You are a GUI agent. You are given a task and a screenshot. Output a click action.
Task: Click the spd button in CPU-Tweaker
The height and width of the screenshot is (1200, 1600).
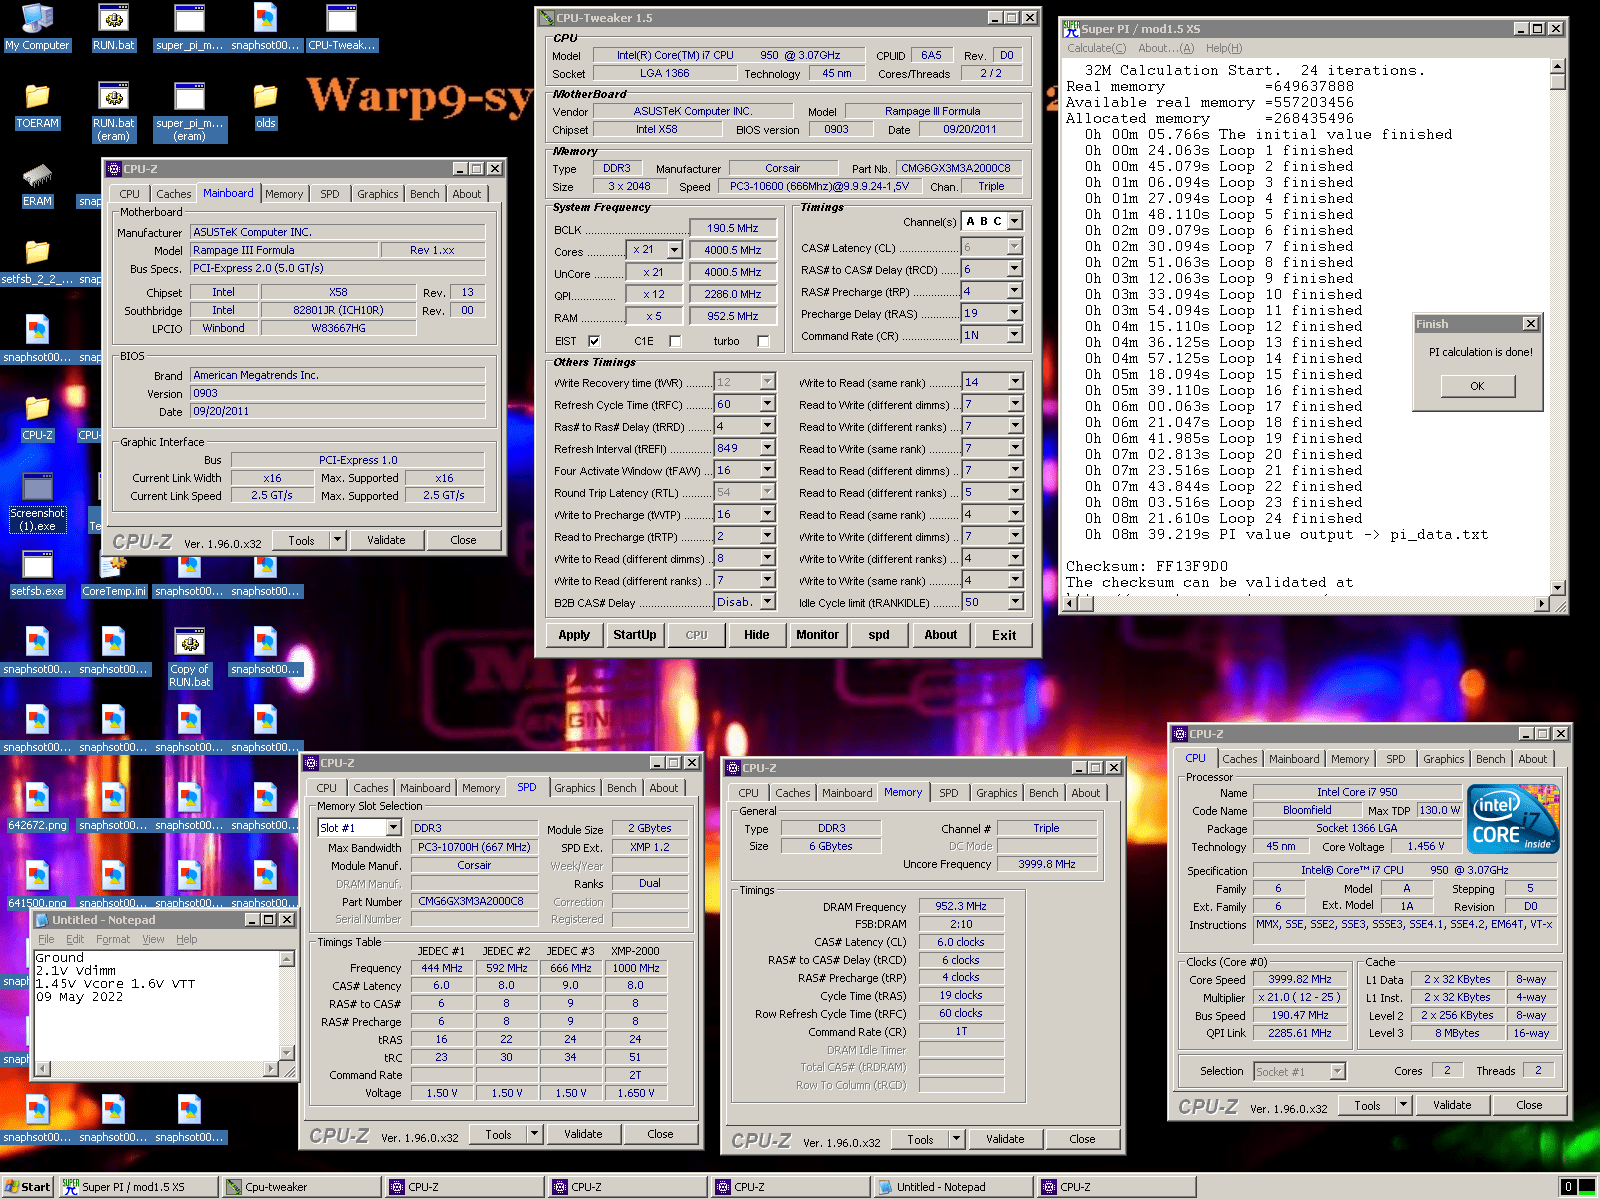[879, 635]
